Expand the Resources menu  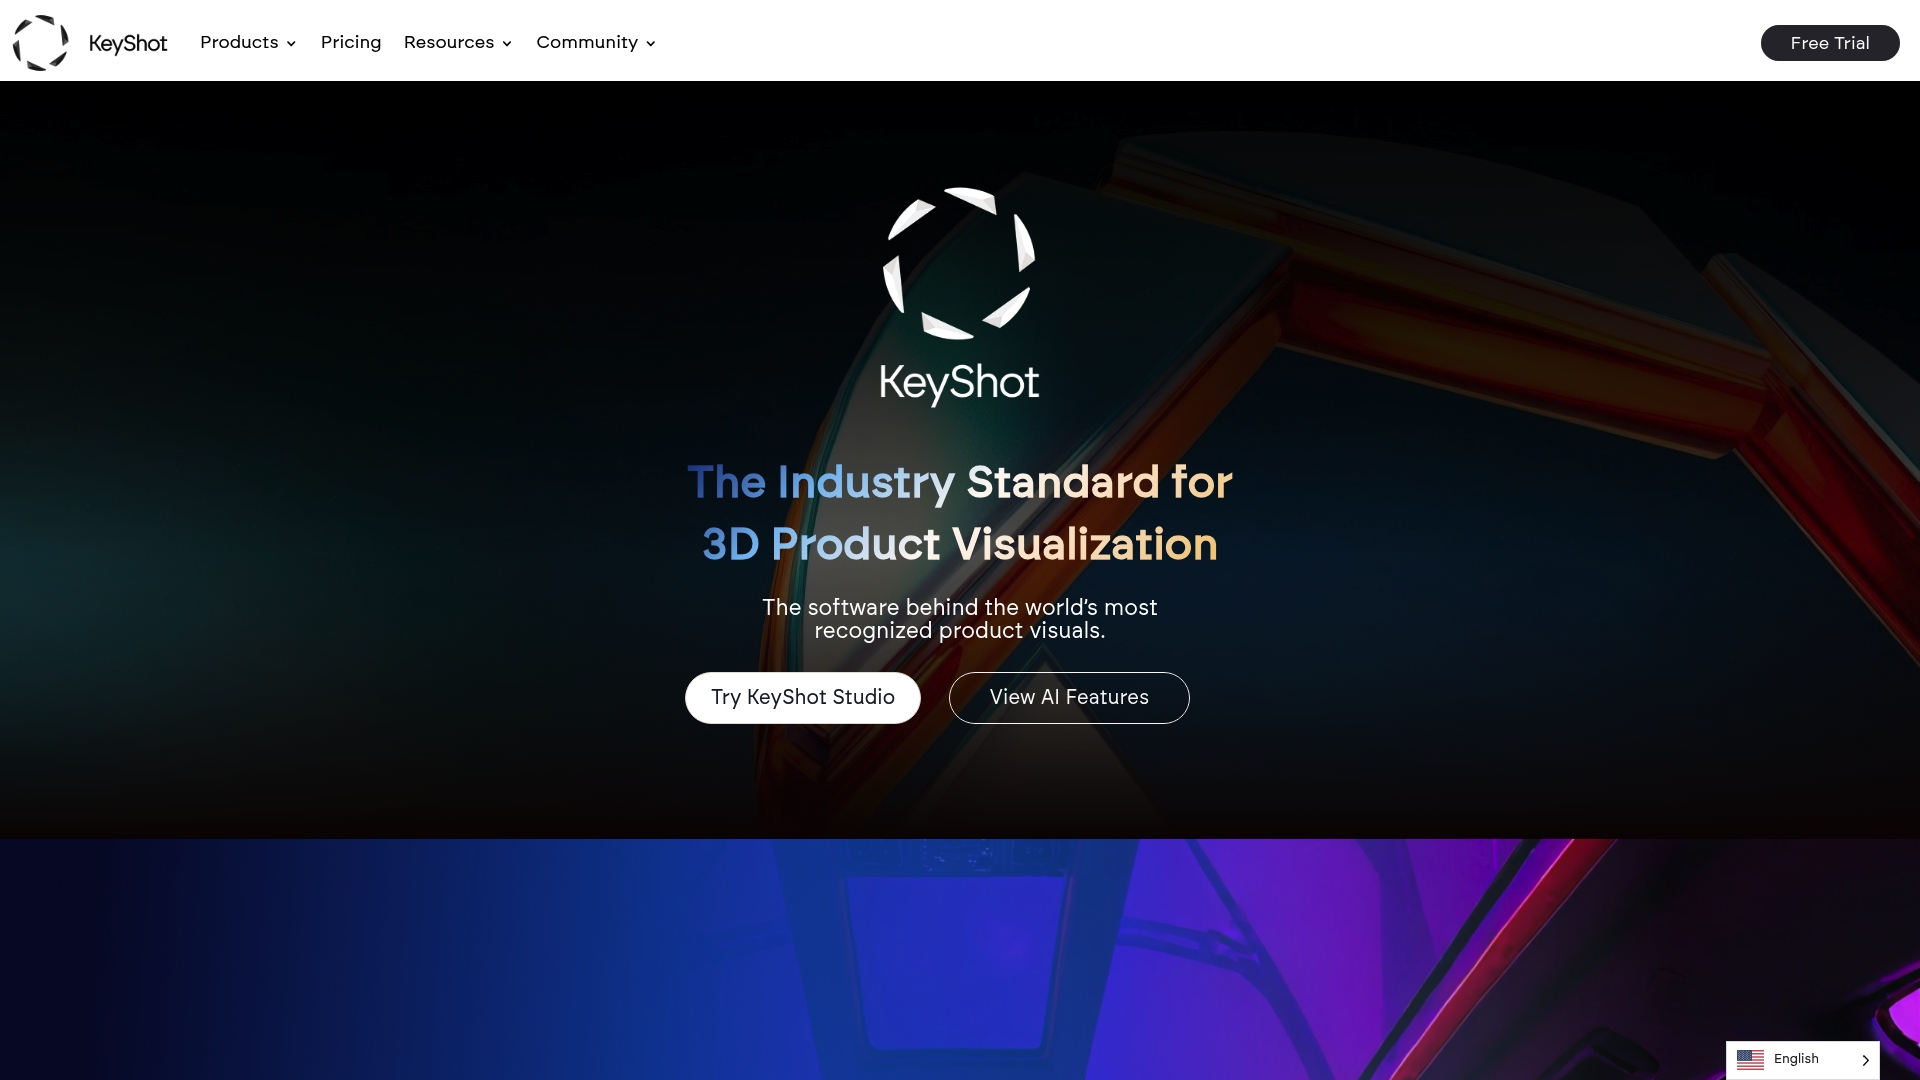[458, 42]
